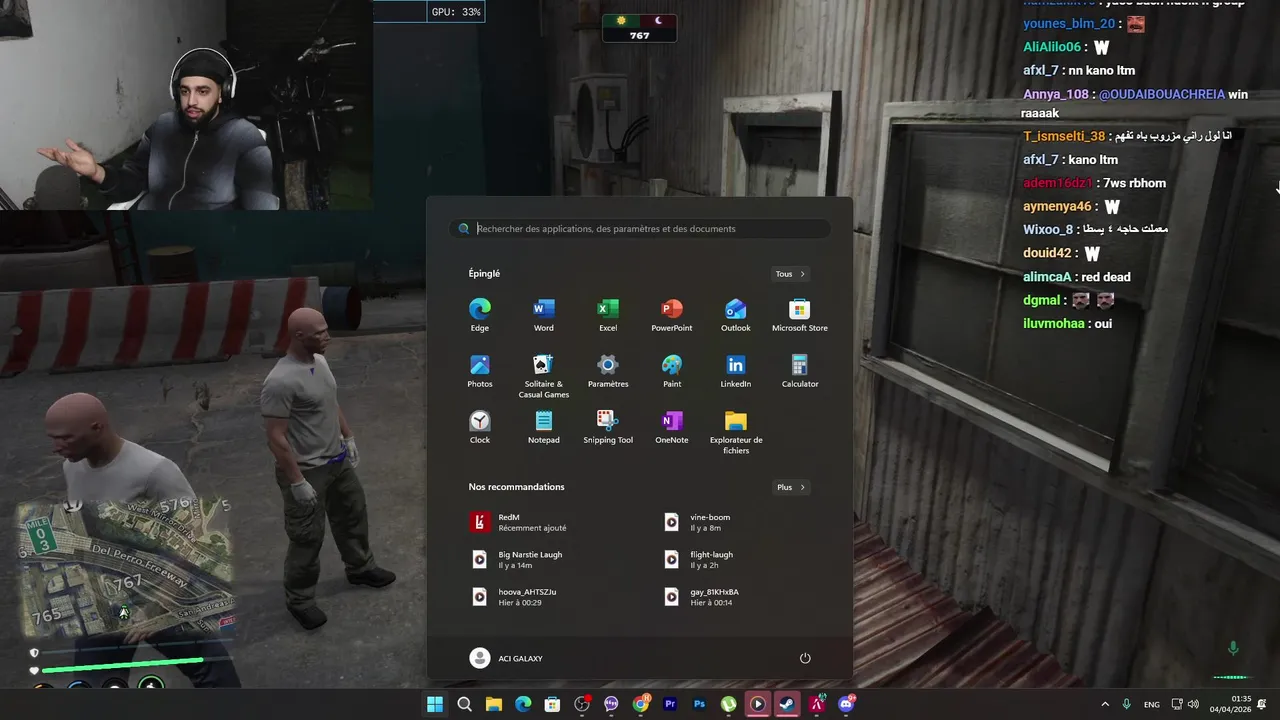Click the game minimap showing Del Perro Freeway
Image resolution: width=1280 pixels, height=720 pixels.
127,567
